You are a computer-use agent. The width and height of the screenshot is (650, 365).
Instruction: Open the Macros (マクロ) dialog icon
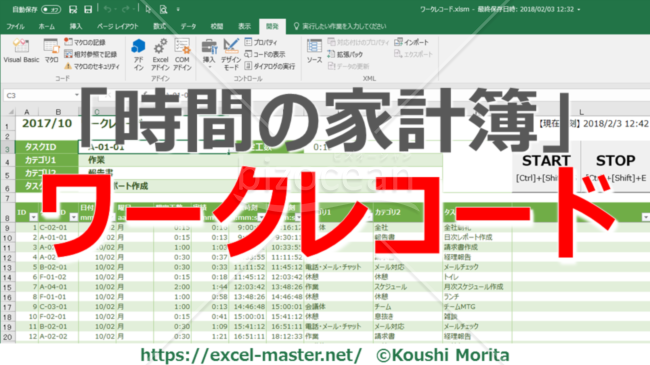51,51
